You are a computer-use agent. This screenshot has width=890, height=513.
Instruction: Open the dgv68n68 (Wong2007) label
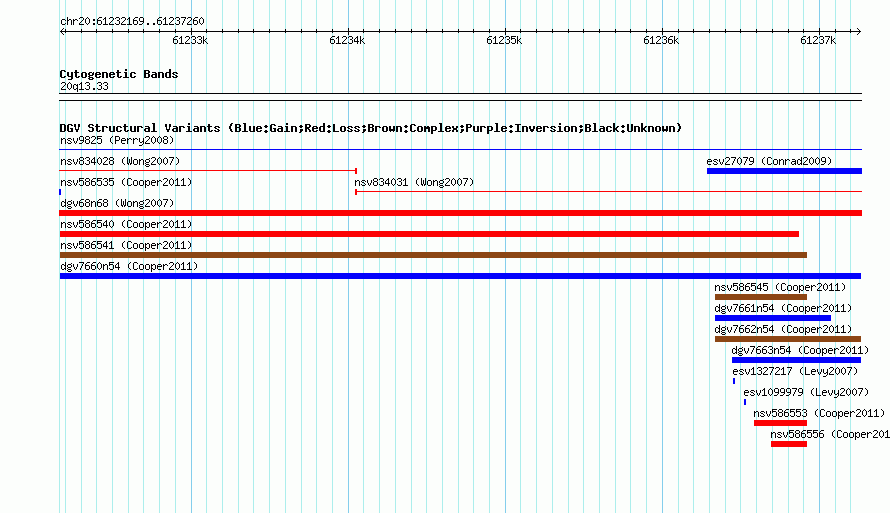pos(117,203)
